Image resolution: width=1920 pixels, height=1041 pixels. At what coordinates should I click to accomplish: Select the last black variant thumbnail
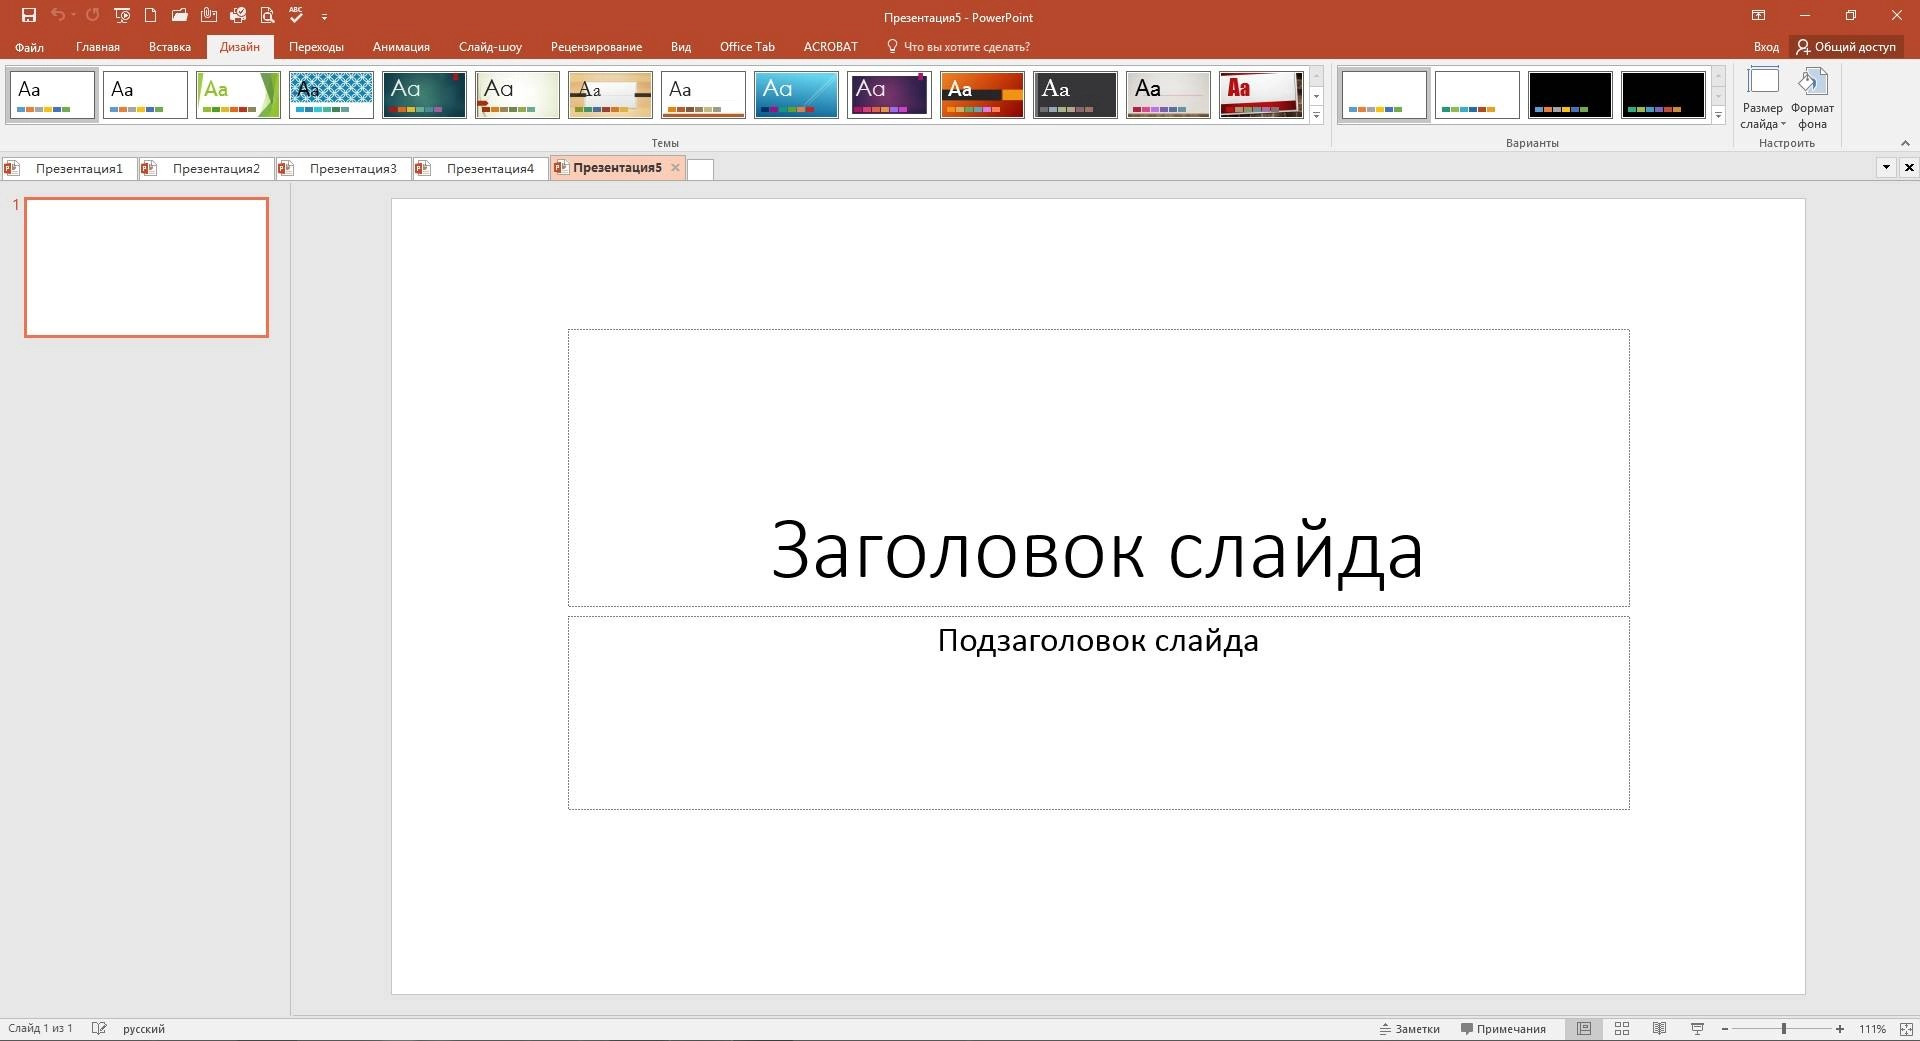1663,95
